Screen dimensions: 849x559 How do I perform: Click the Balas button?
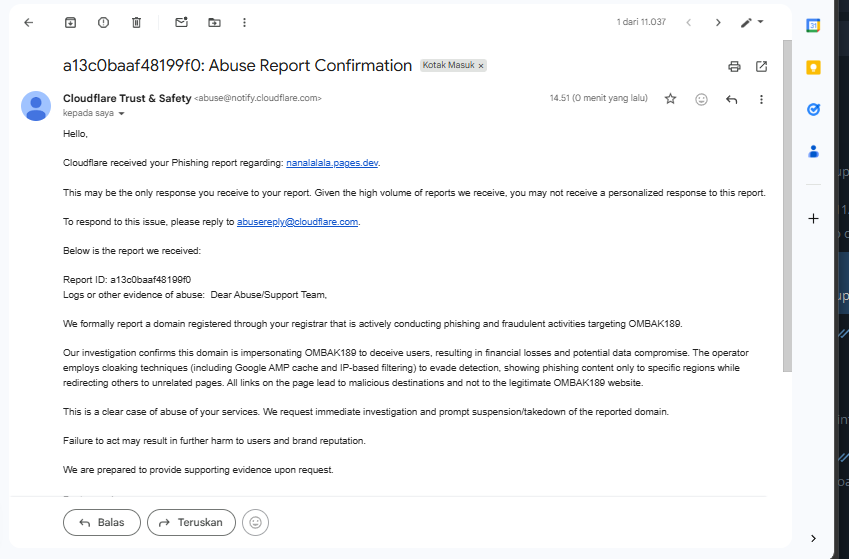[x=101, y=522]
